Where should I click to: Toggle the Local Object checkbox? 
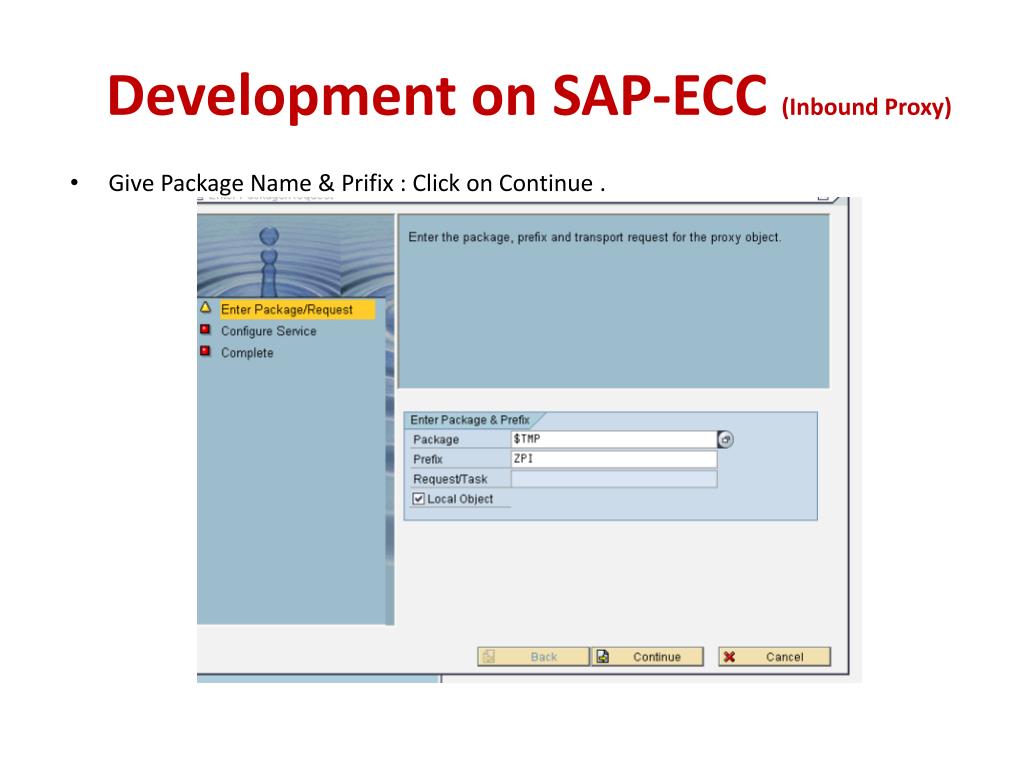(x=419, y=499)
